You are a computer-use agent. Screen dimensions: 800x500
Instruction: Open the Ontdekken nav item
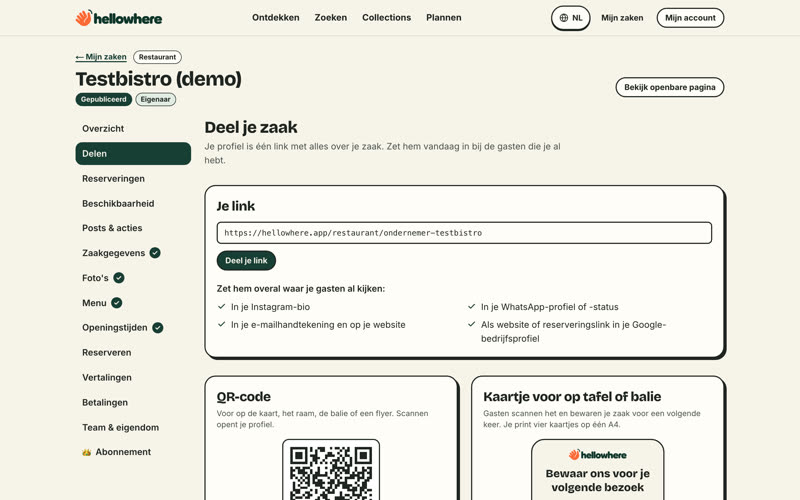(276, 17)
